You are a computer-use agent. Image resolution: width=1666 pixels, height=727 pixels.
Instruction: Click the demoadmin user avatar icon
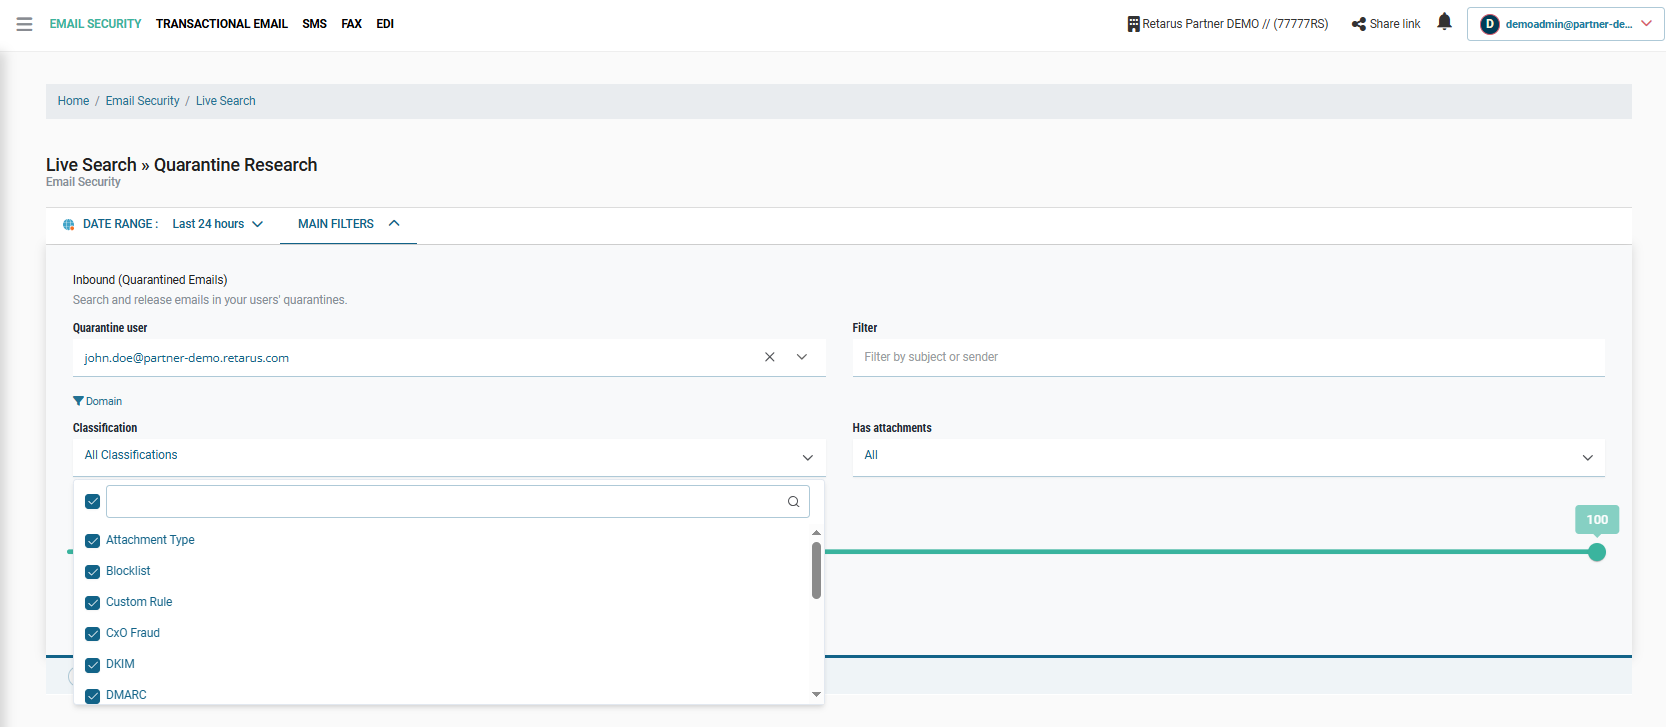1489,24
